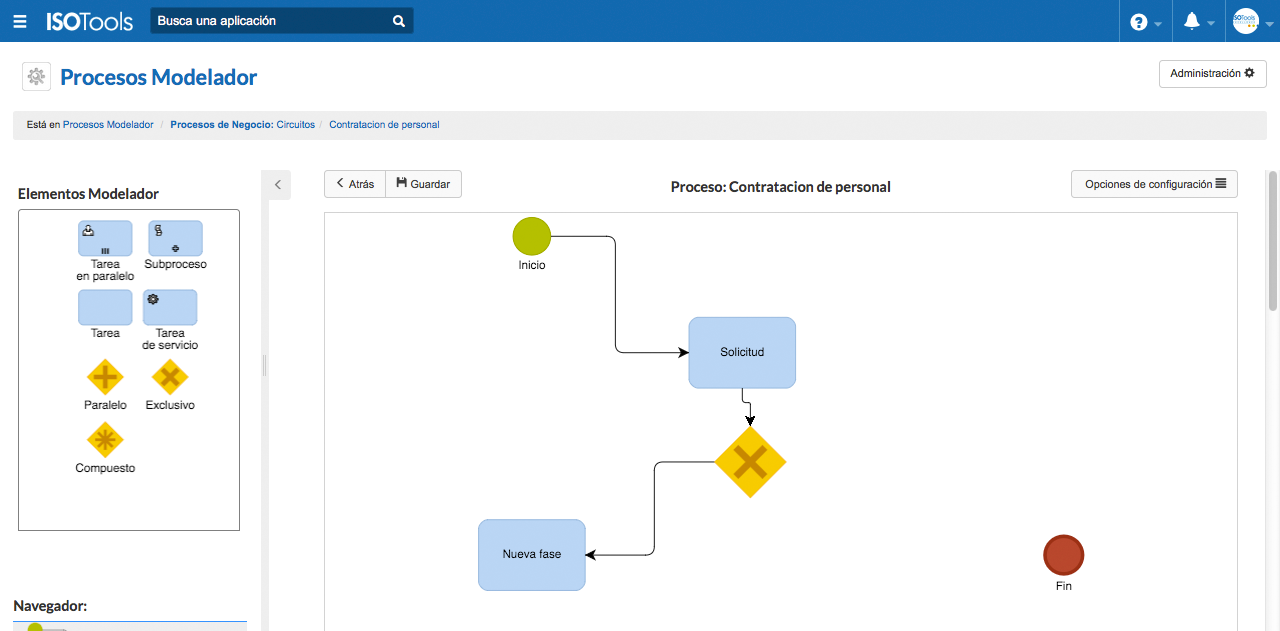Viewport: 1280px width, 631px height.
Task: Open Opciones de configuración menu
Action: 1154,184
